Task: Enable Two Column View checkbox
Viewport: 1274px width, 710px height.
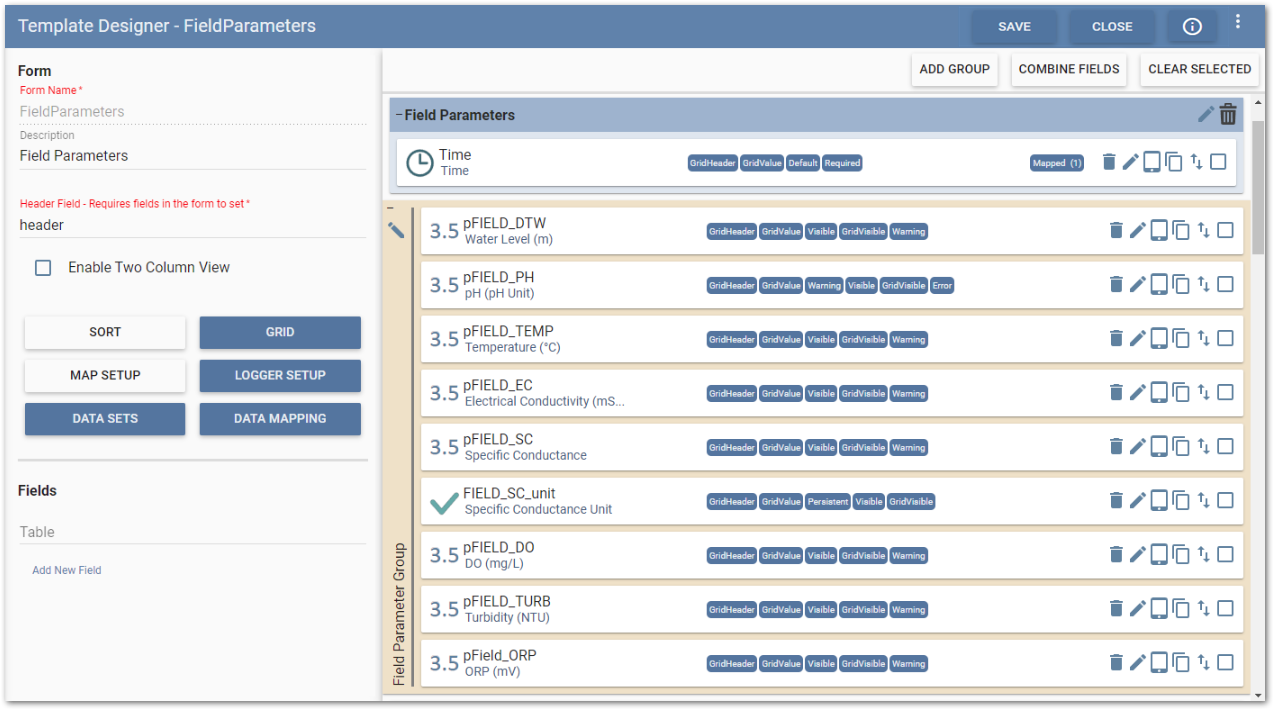Action: 43,268
